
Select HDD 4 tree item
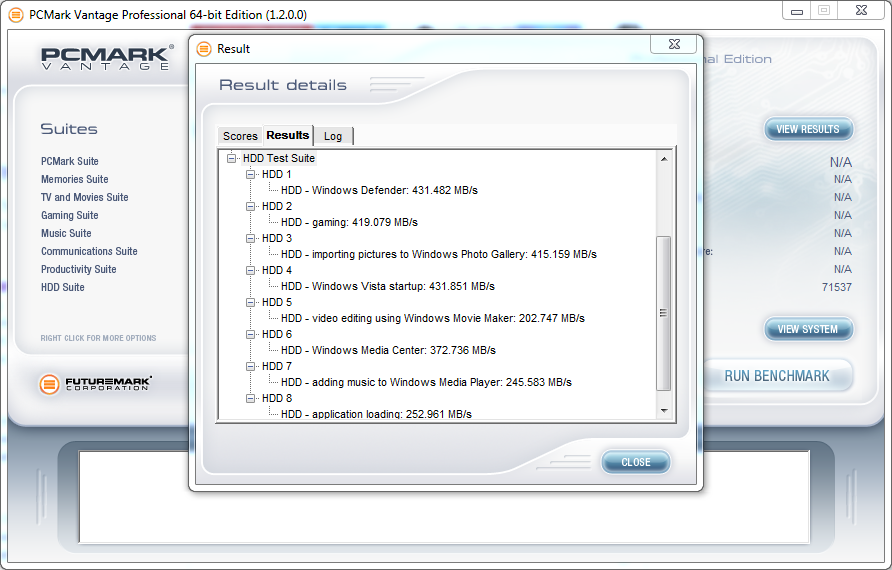(x=276, y=270)
